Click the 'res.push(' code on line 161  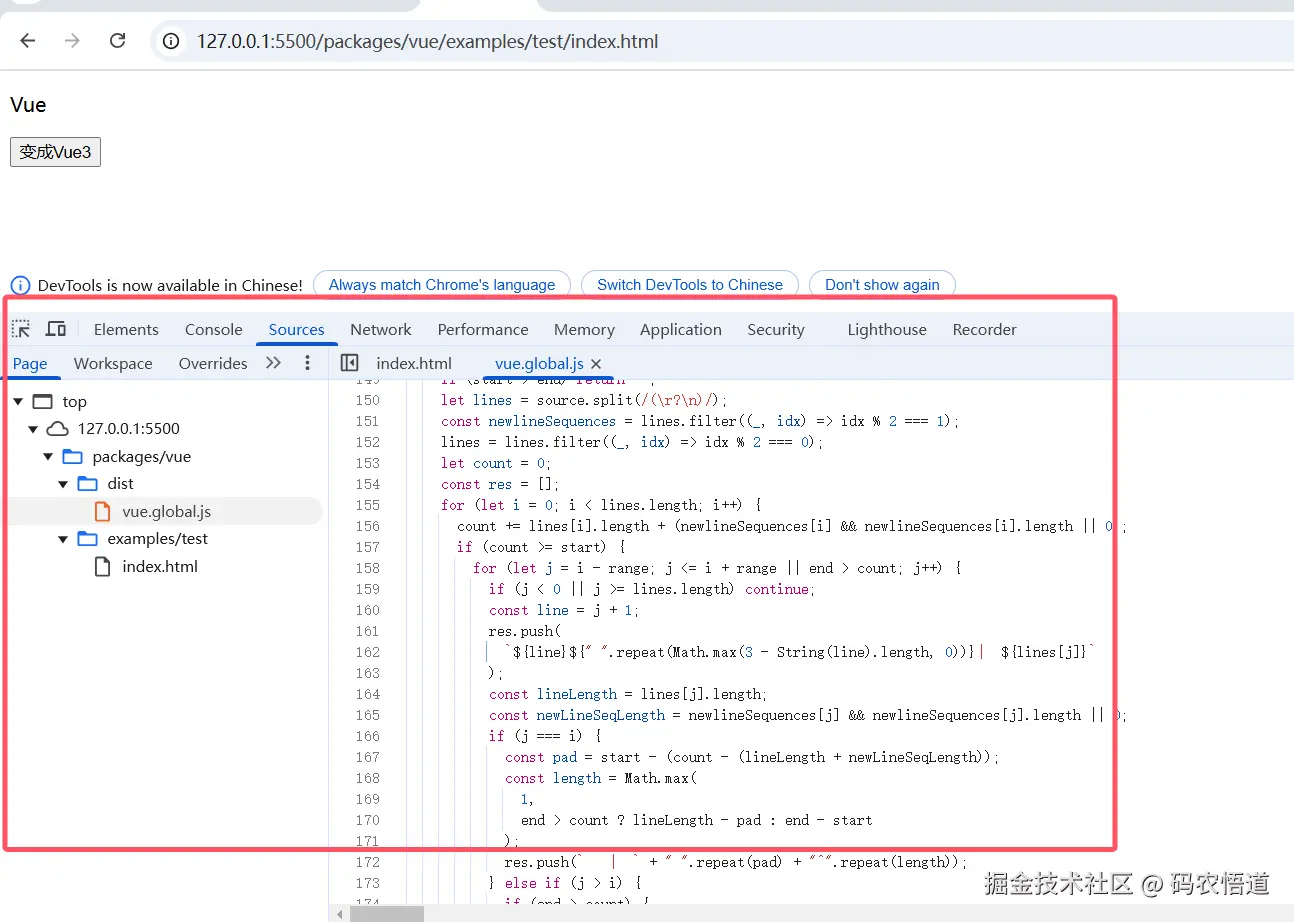coord(525,631)
